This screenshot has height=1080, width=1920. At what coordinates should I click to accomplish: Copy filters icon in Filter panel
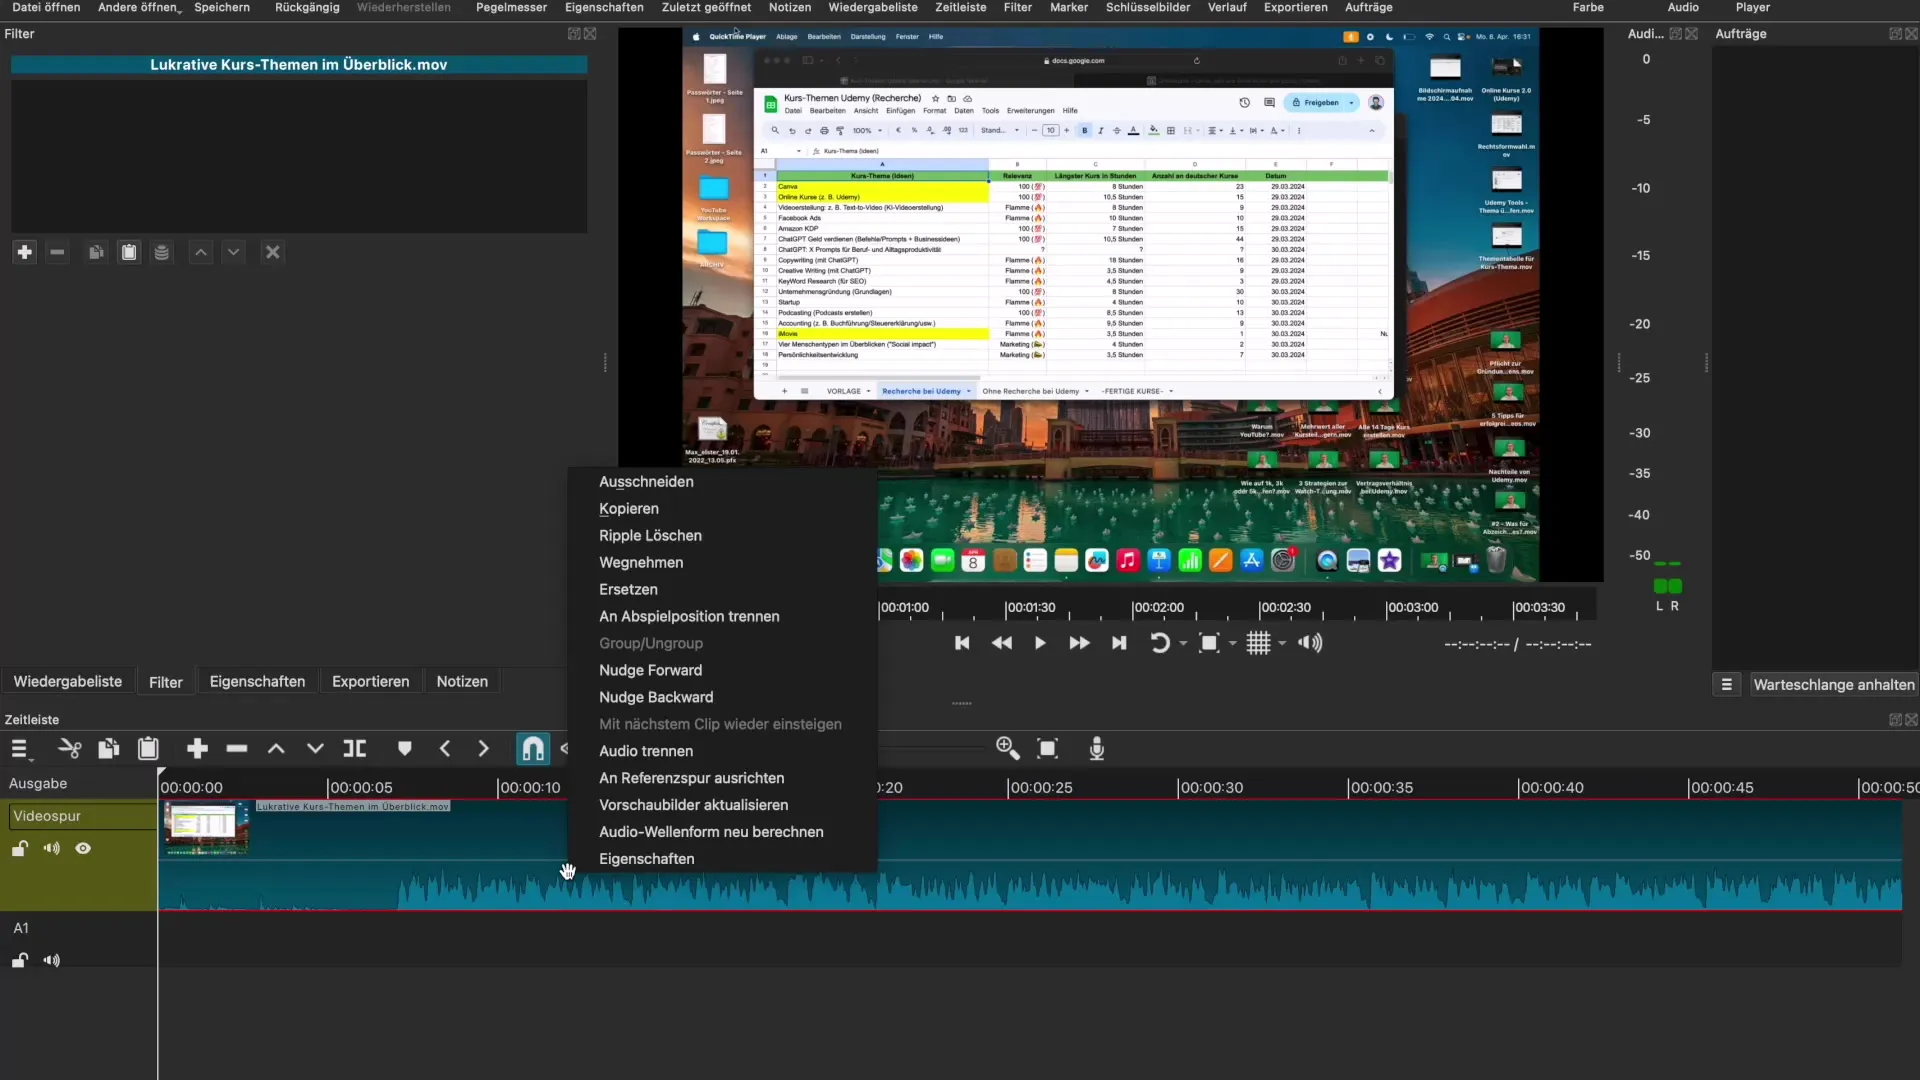(x=96, y=252)
